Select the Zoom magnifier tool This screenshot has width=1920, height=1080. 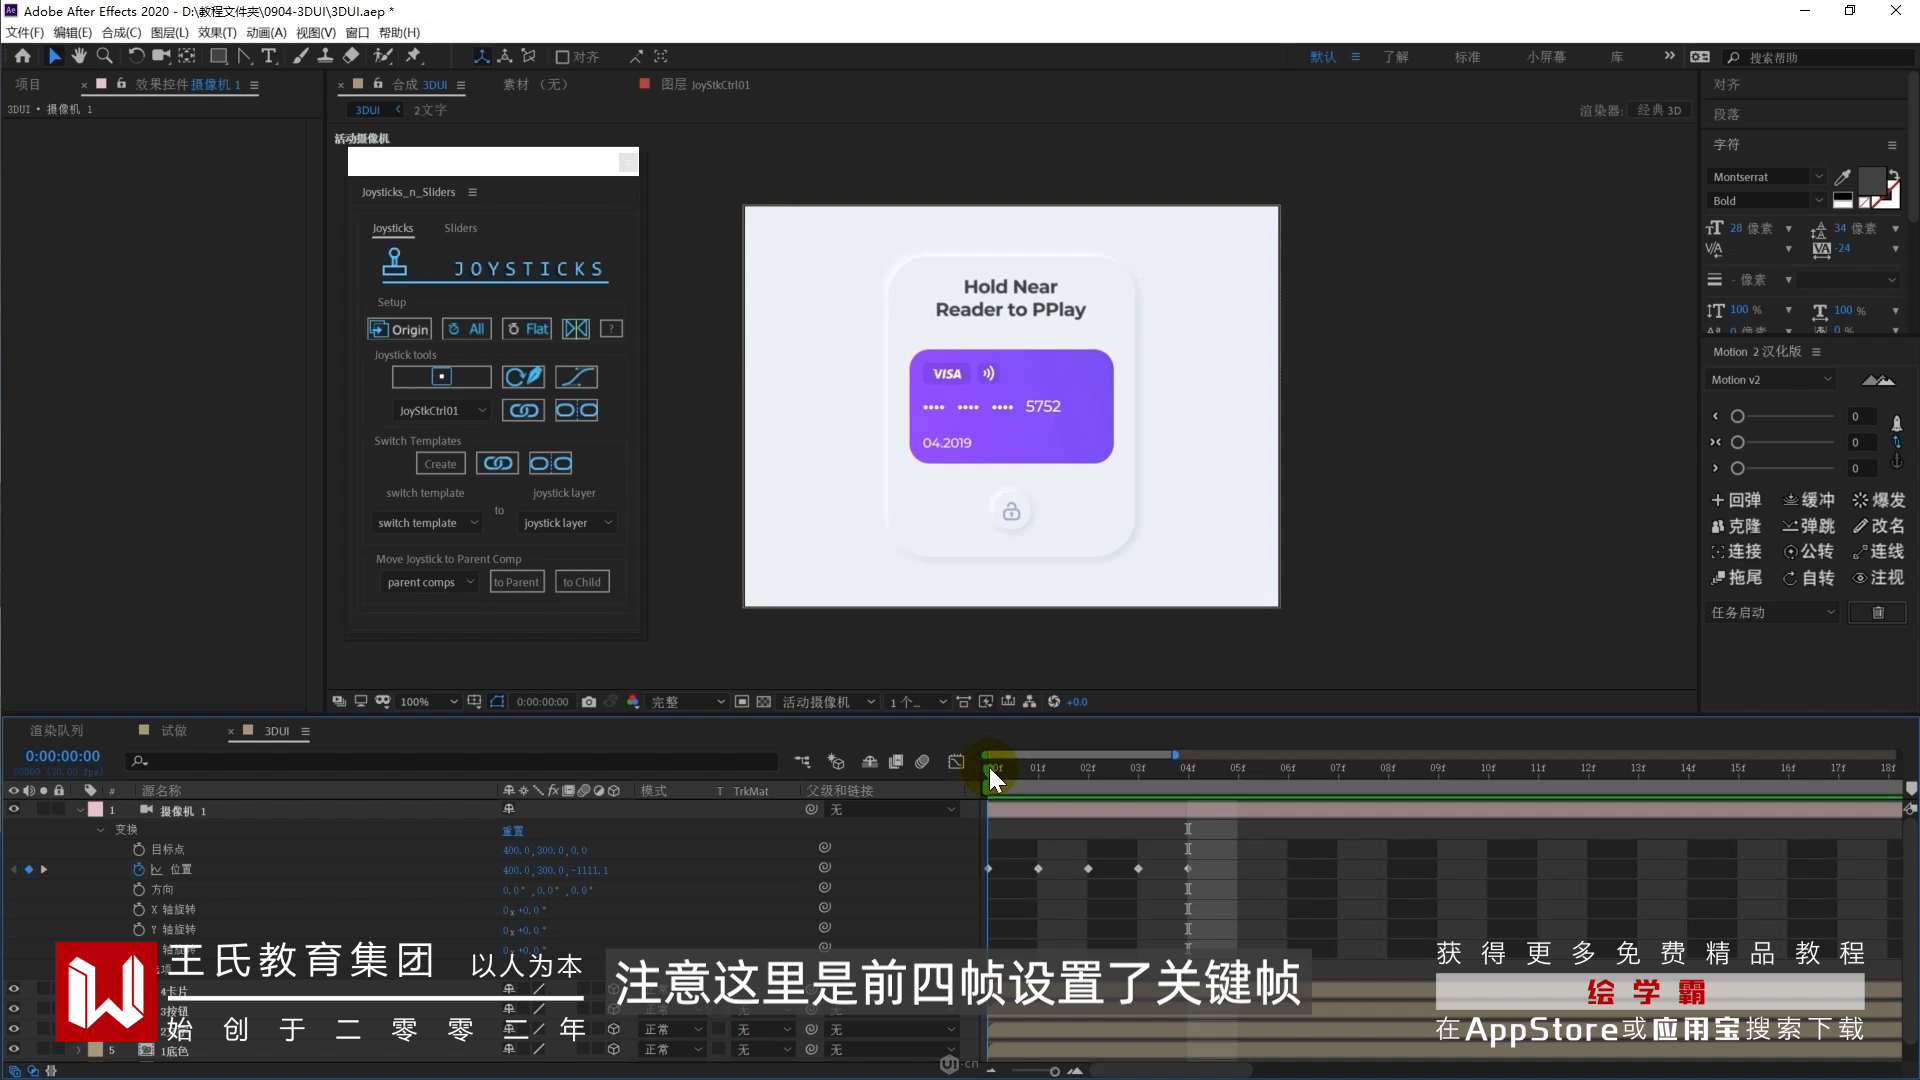pos(104,56)
